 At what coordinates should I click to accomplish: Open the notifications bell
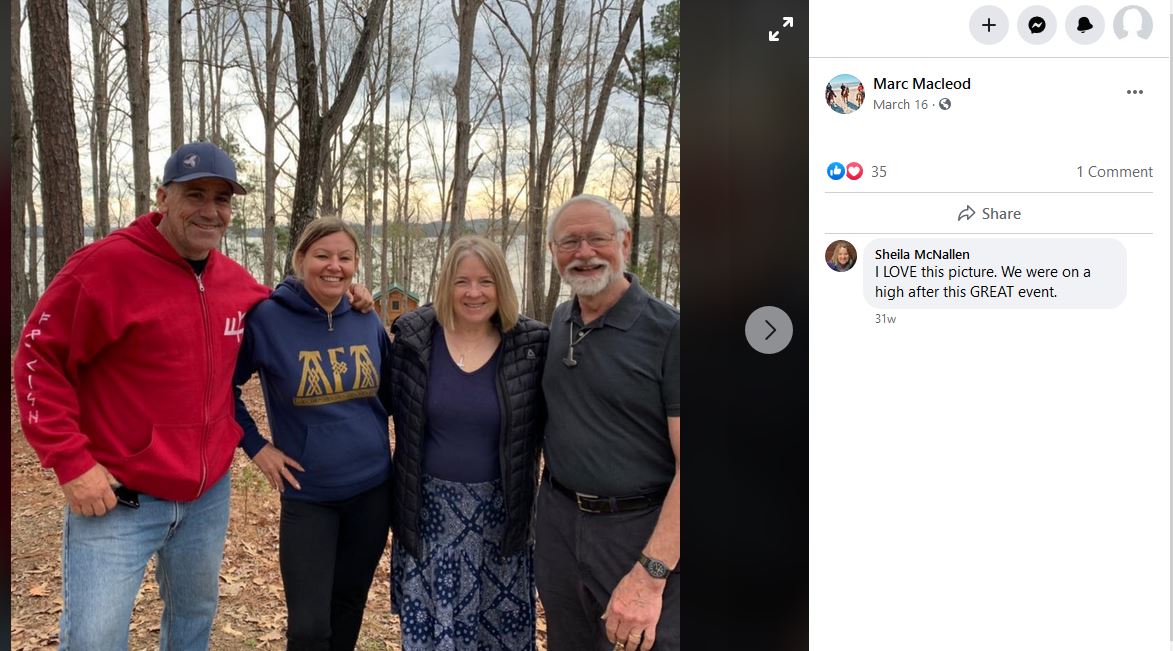(1084, 25)
